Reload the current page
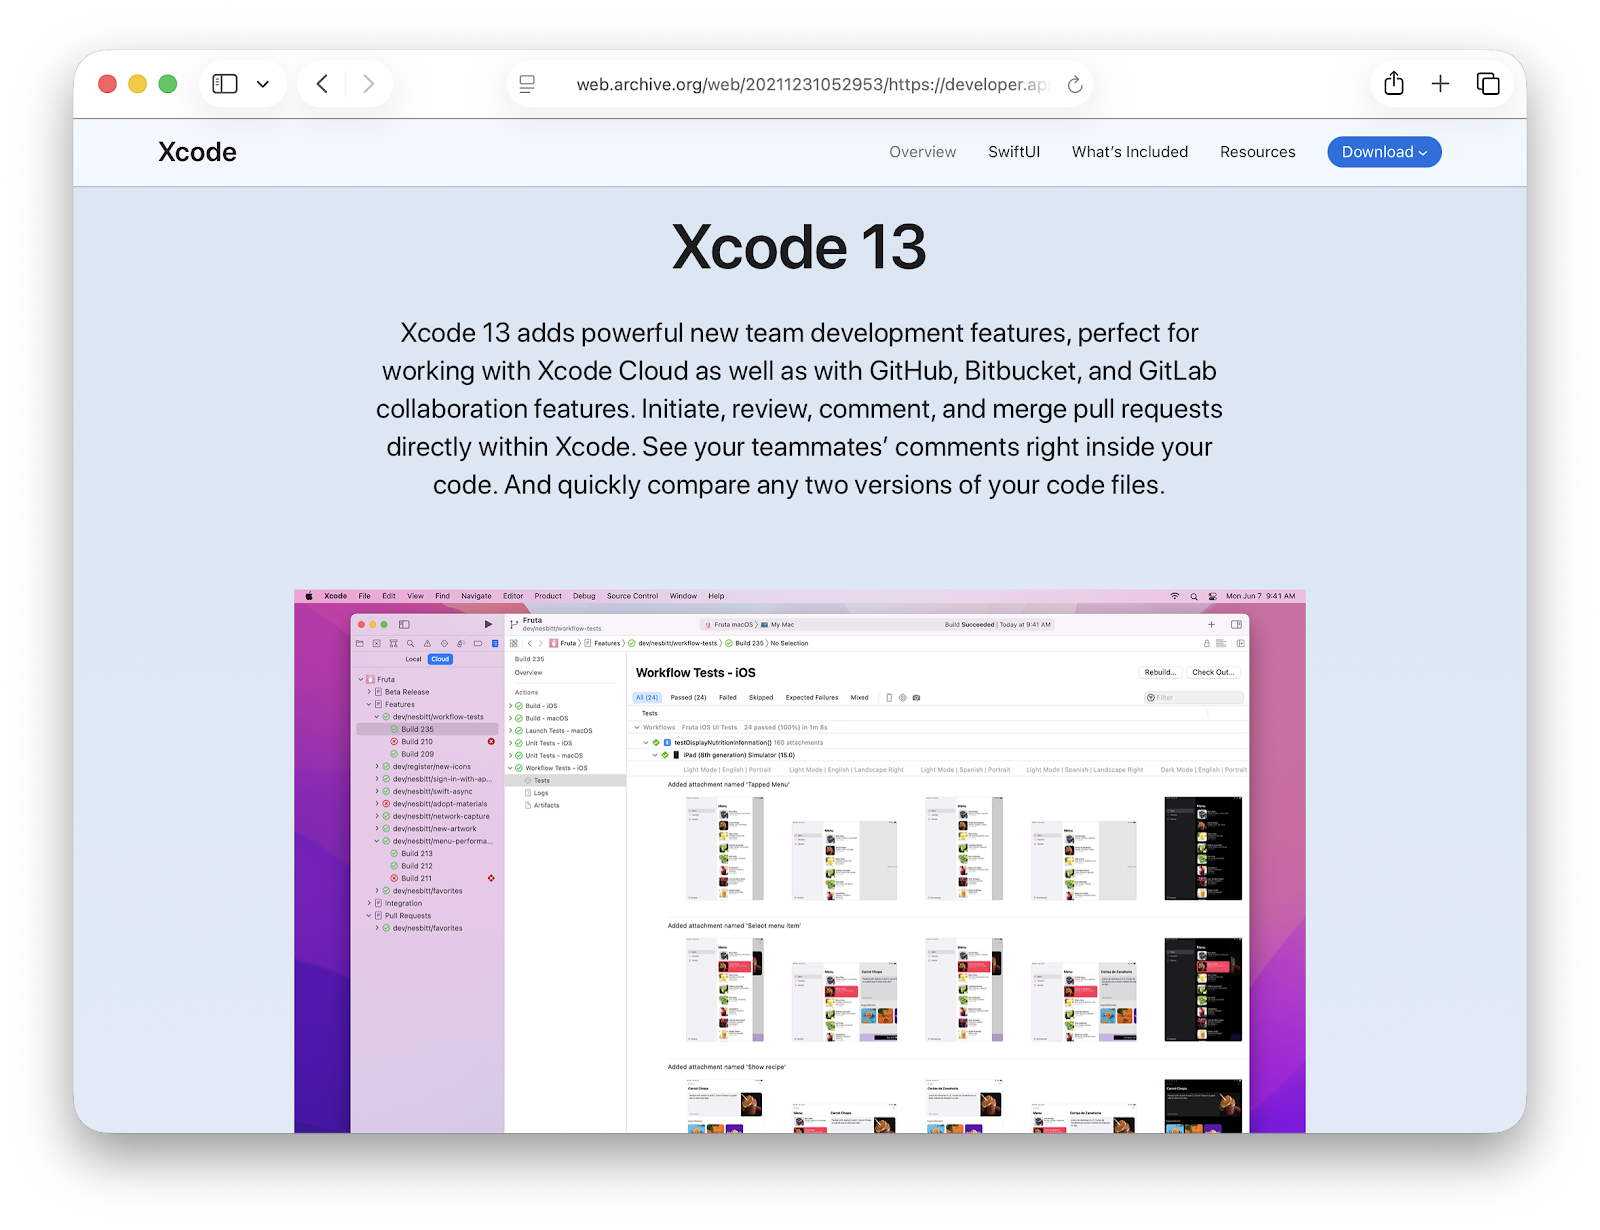Viewport: 1600px width, 1230px height. pyautogui.click(x=1075, y=84)
